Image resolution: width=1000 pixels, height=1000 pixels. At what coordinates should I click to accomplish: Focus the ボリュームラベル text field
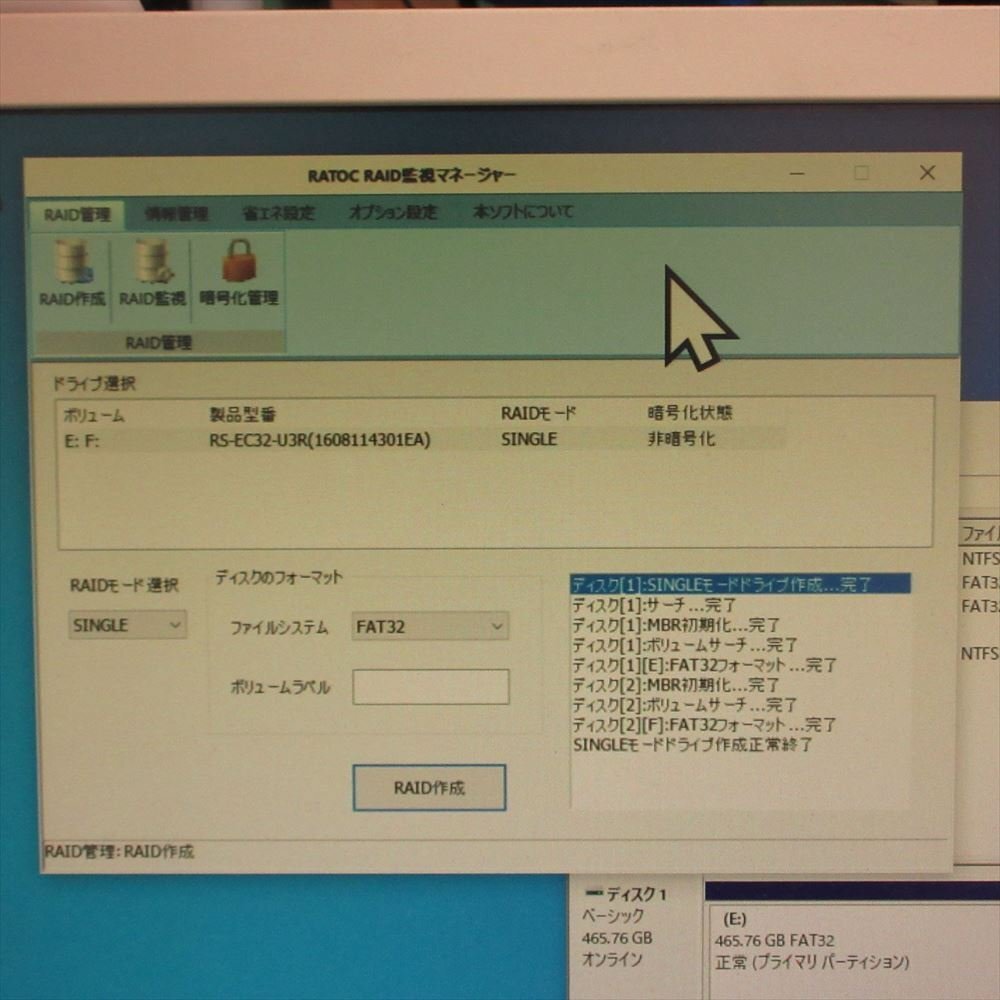coord(431,687)
